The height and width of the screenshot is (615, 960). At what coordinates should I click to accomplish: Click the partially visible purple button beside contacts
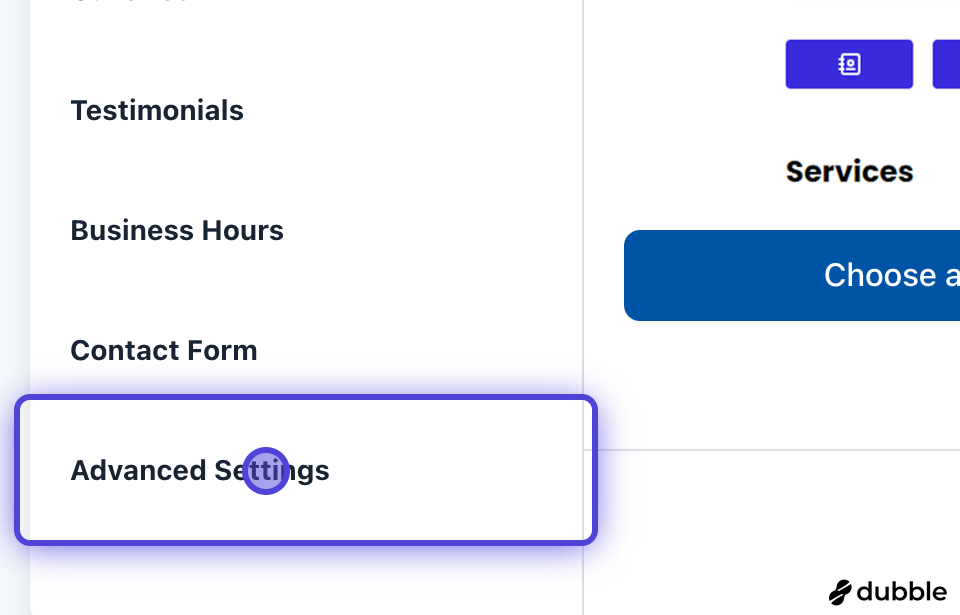coord(946,64)
